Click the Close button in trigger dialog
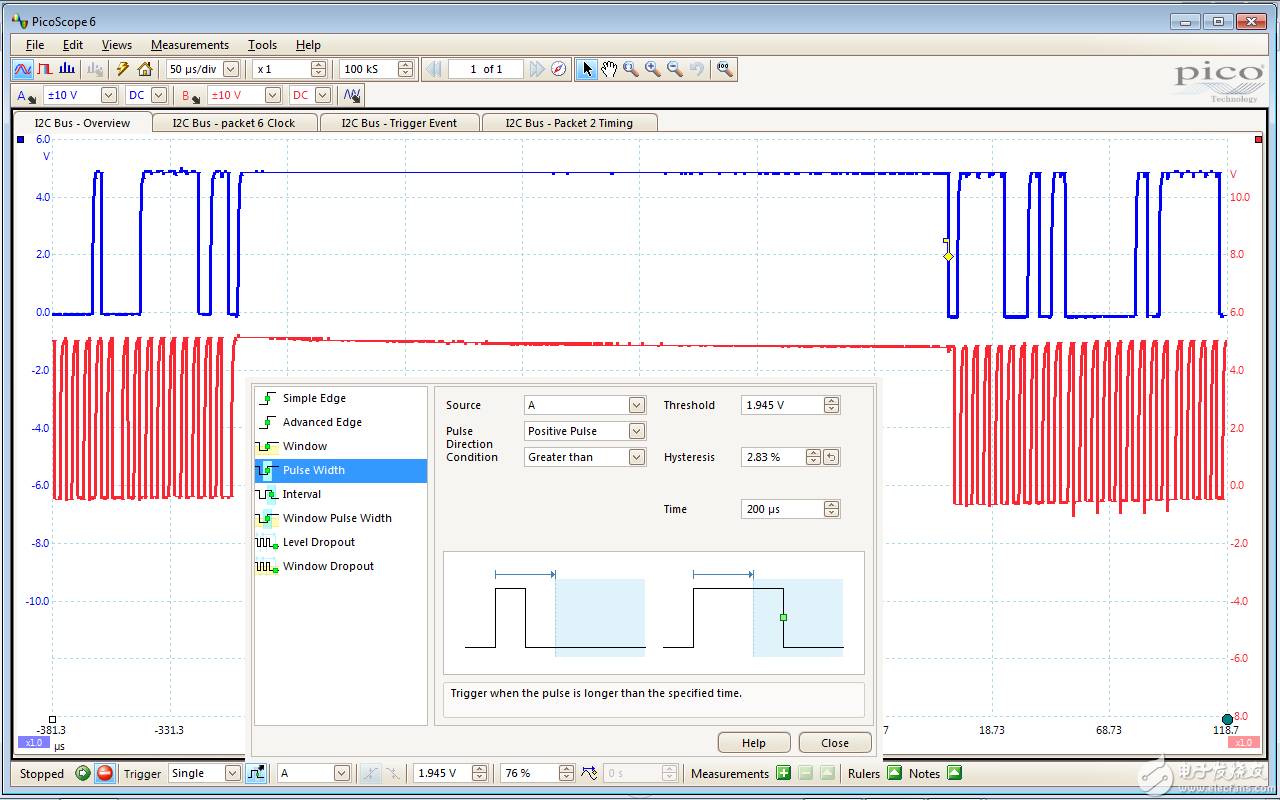The image size is (1280, 800). click(834, 743)
